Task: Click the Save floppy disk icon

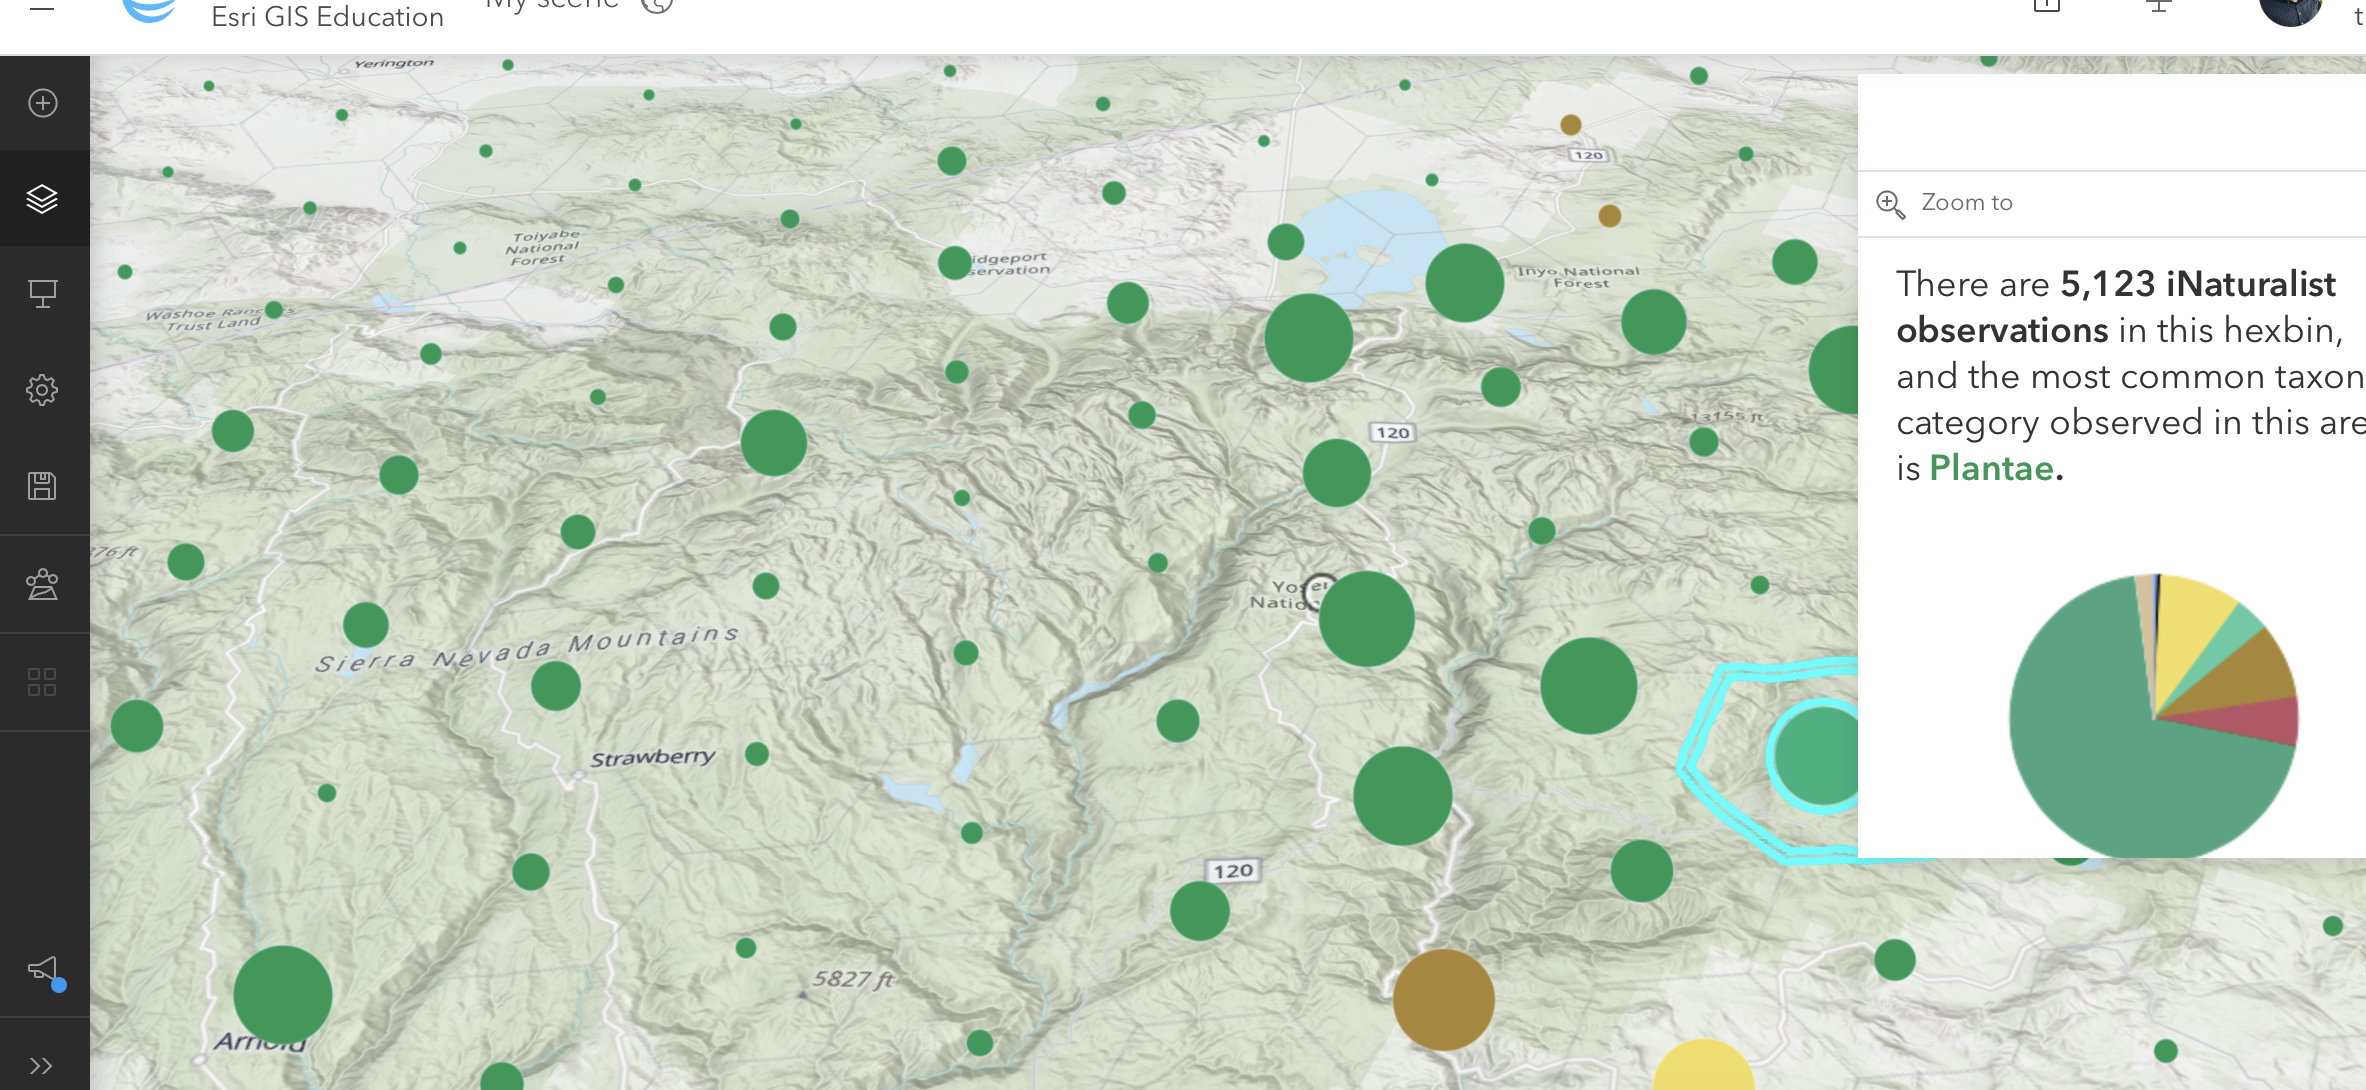Action: (x=43, y=486)
